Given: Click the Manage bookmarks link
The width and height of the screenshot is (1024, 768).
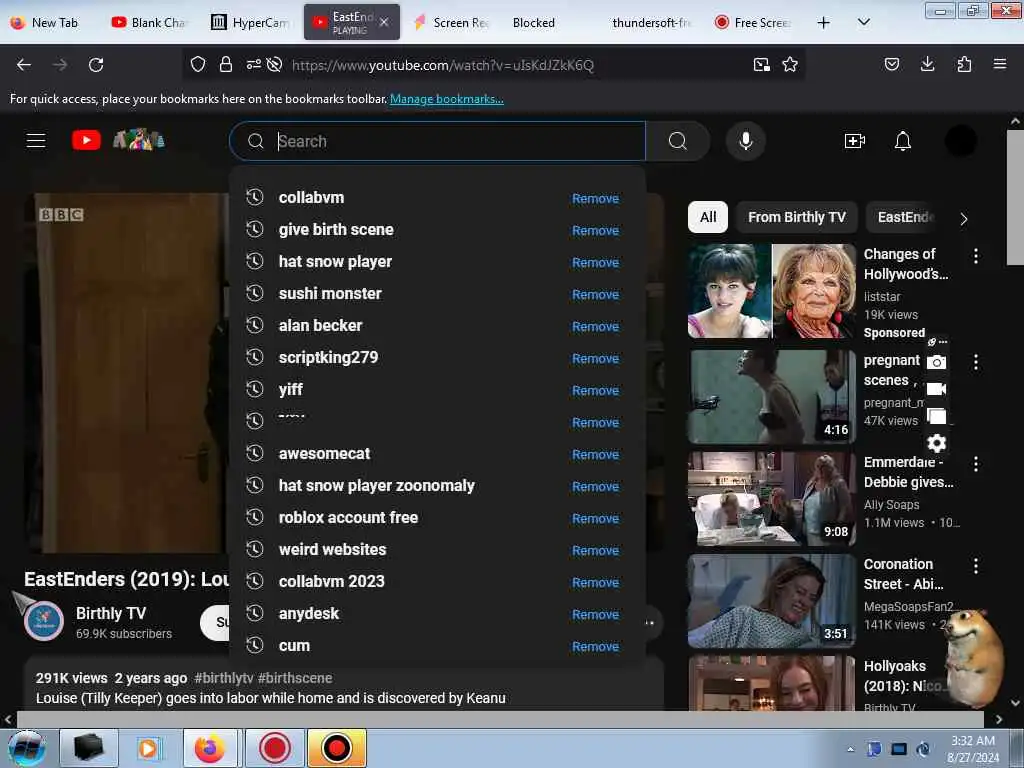Looking at the screenshot, I should (x=447, y=99).
